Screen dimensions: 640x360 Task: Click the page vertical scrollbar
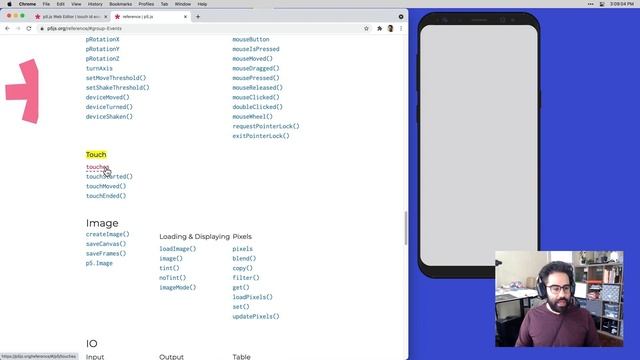pyautogui.click(x=405, y=228)
